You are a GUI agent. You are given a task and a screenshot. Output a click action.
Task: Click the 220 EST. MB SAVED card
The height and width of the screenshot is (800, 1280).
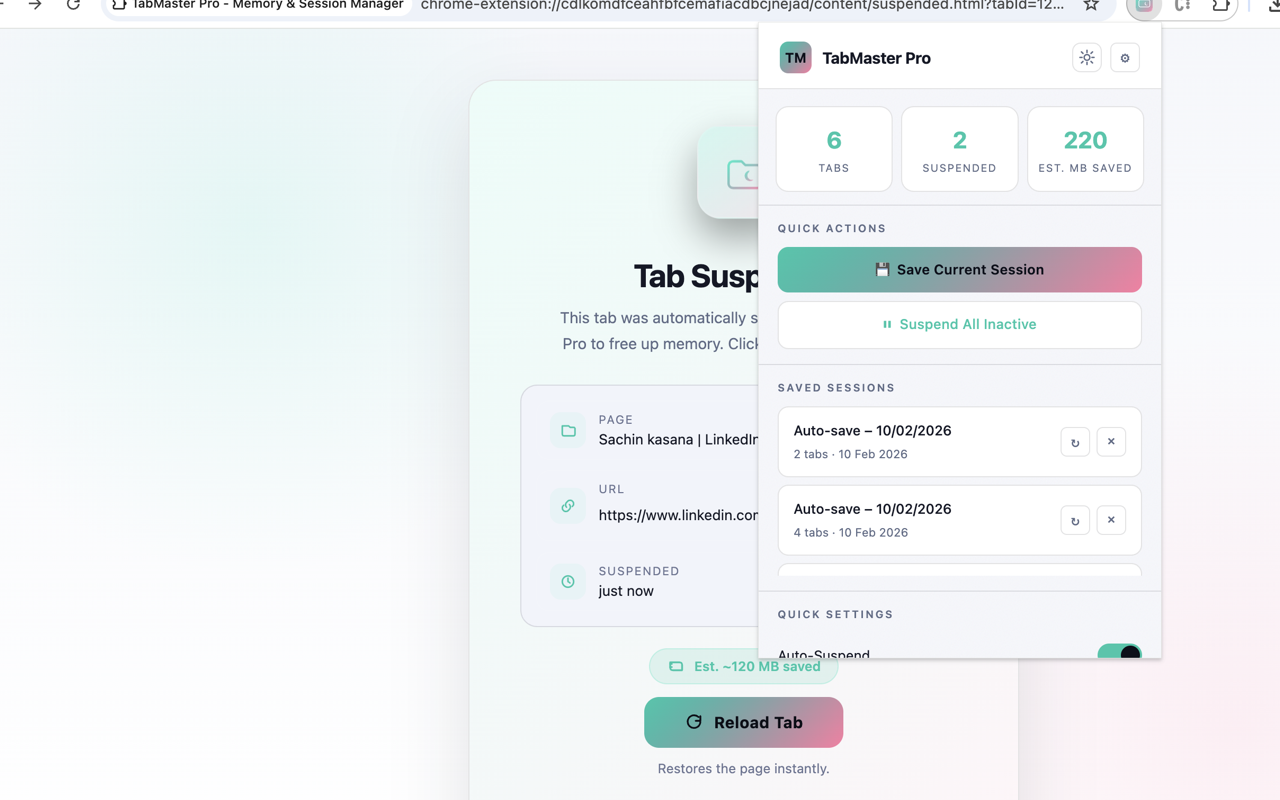tap(1085, 148)
